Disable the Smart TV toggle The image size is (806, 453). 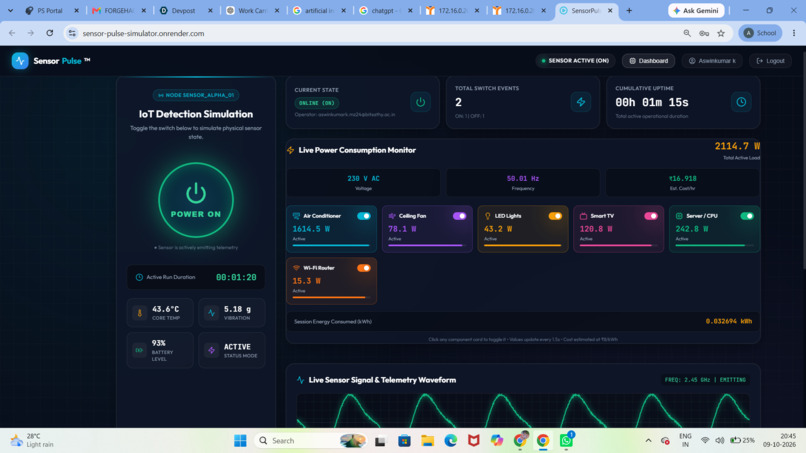point(651,216)
